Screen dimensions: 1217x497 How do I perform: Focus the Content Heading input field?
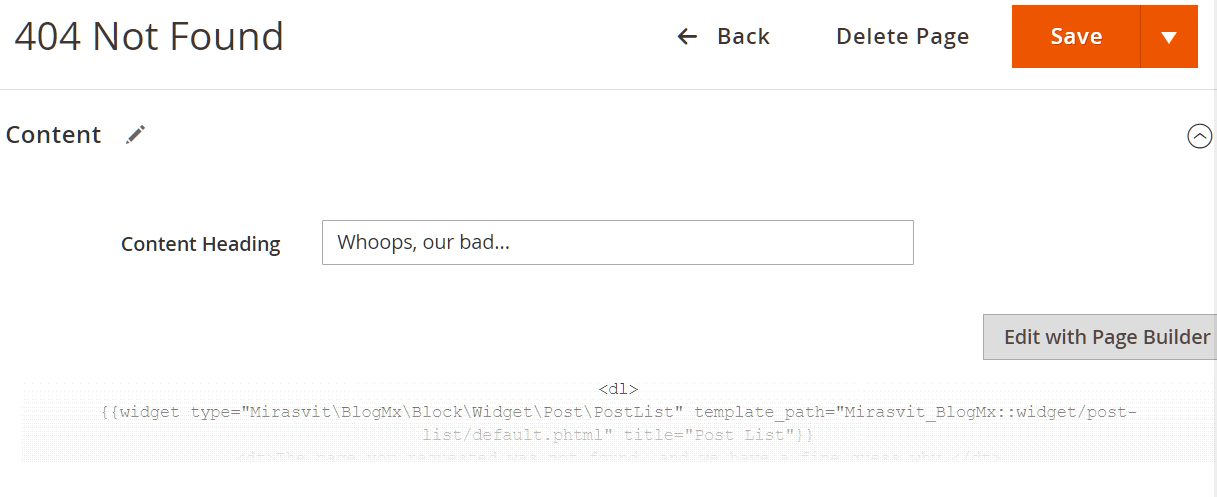[x=617, y=243]
